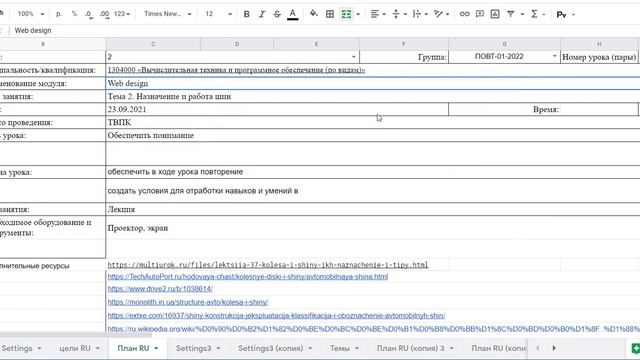Open input tools Ру menu

(x=565, y=15)
